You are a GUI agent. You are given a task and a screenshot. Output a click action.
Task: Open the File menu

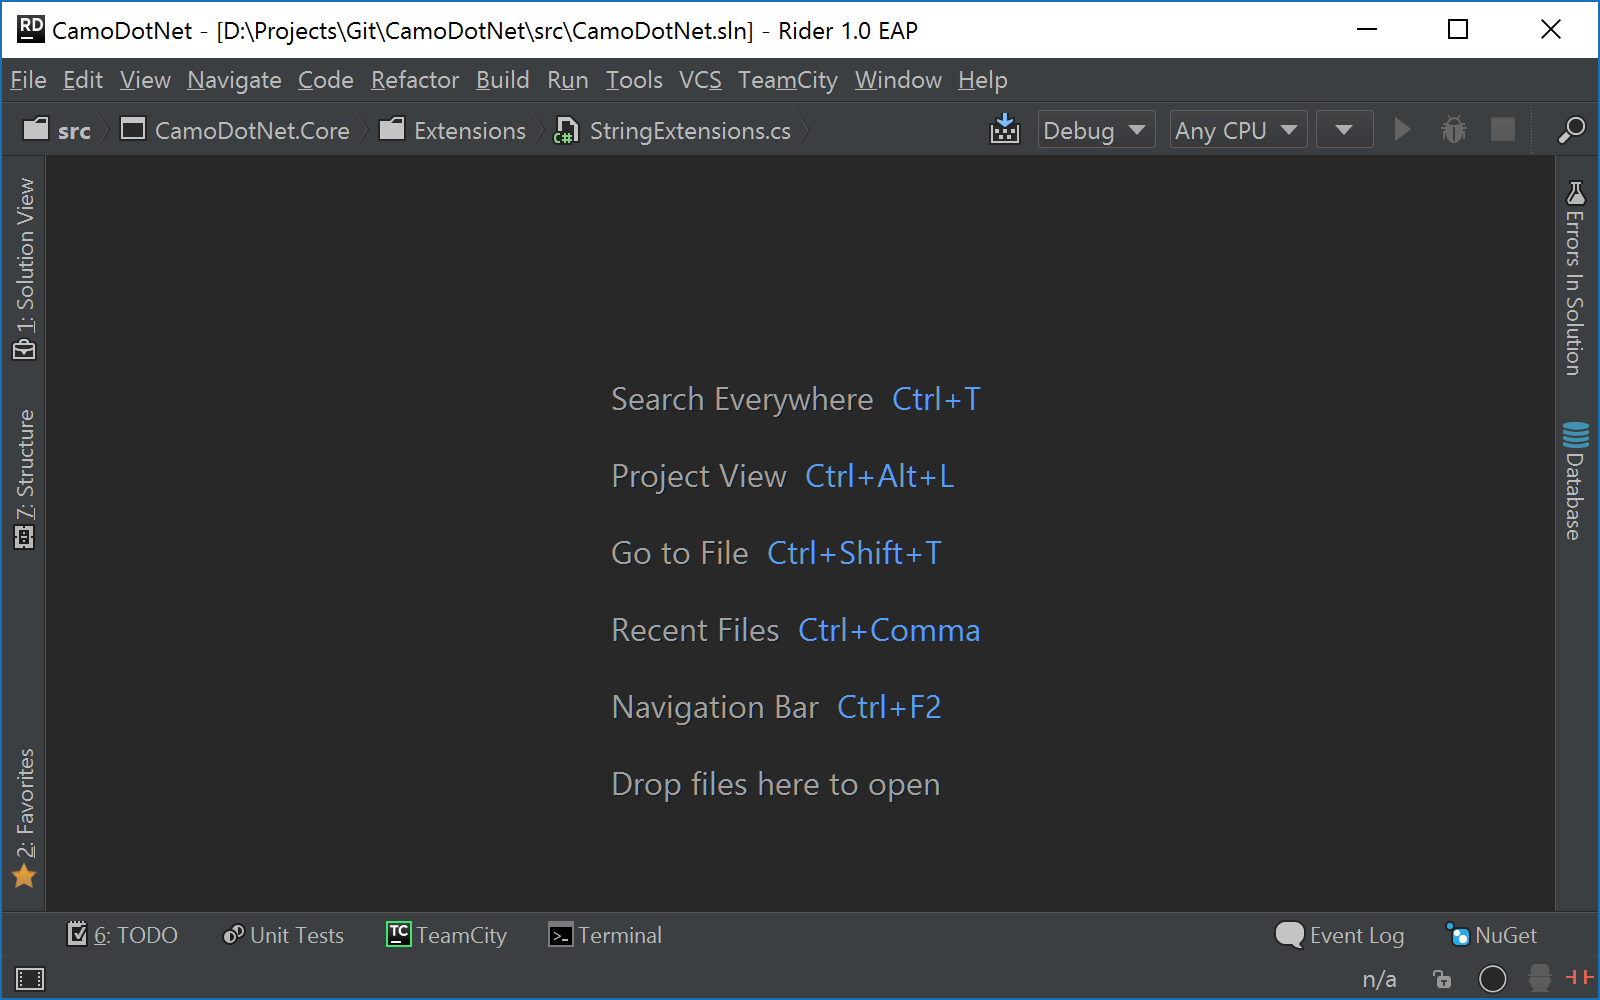pyautogui.click(x=28, y=80)
